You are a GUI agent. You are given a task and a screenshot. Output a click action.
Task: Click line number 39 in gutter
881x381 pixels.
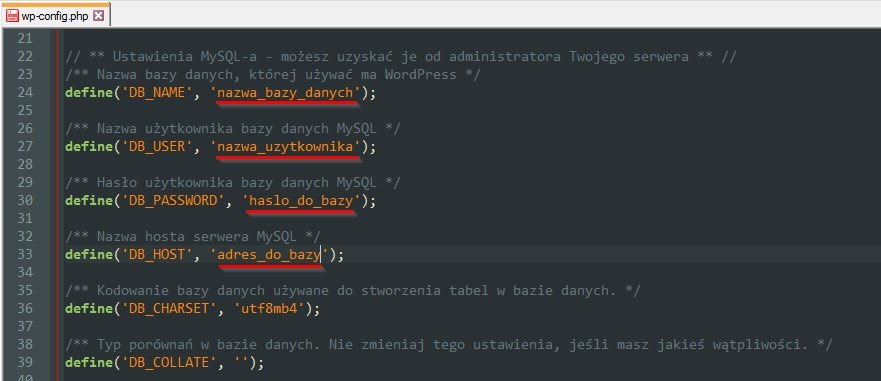click(25, 362)
